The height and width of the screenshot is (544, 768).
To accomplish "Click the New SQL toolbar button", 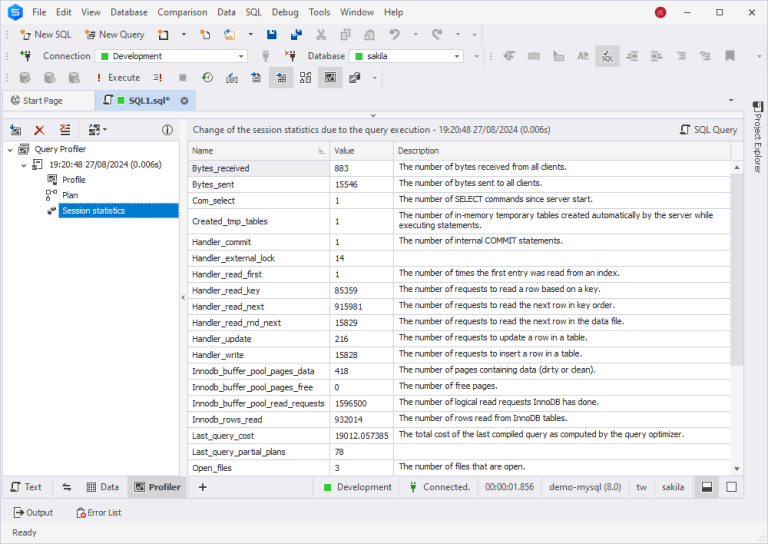I will coord(45,34).
